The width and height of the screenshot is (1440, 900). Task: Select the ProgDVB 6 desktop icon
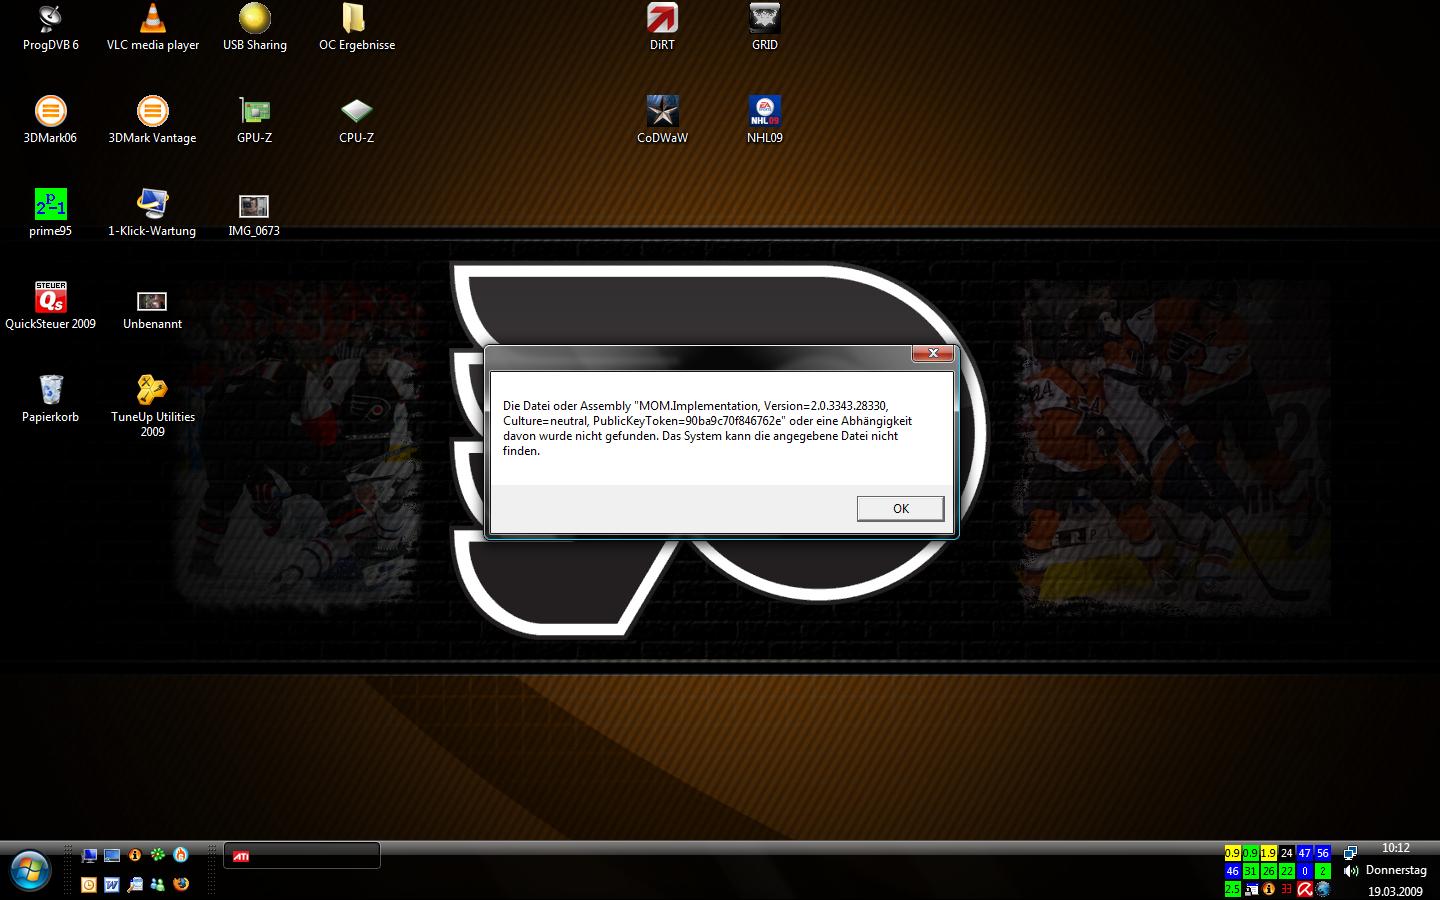50,27
